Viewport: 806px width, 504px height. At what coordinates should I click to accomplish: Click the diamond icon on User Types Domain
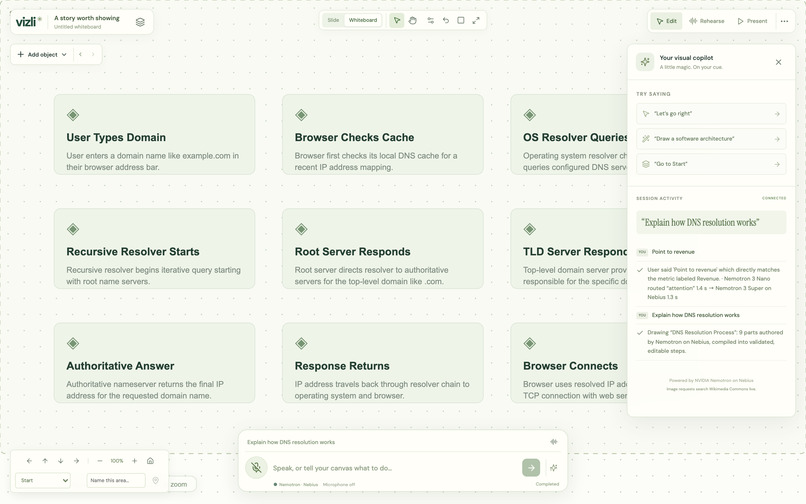pos(73,115)
